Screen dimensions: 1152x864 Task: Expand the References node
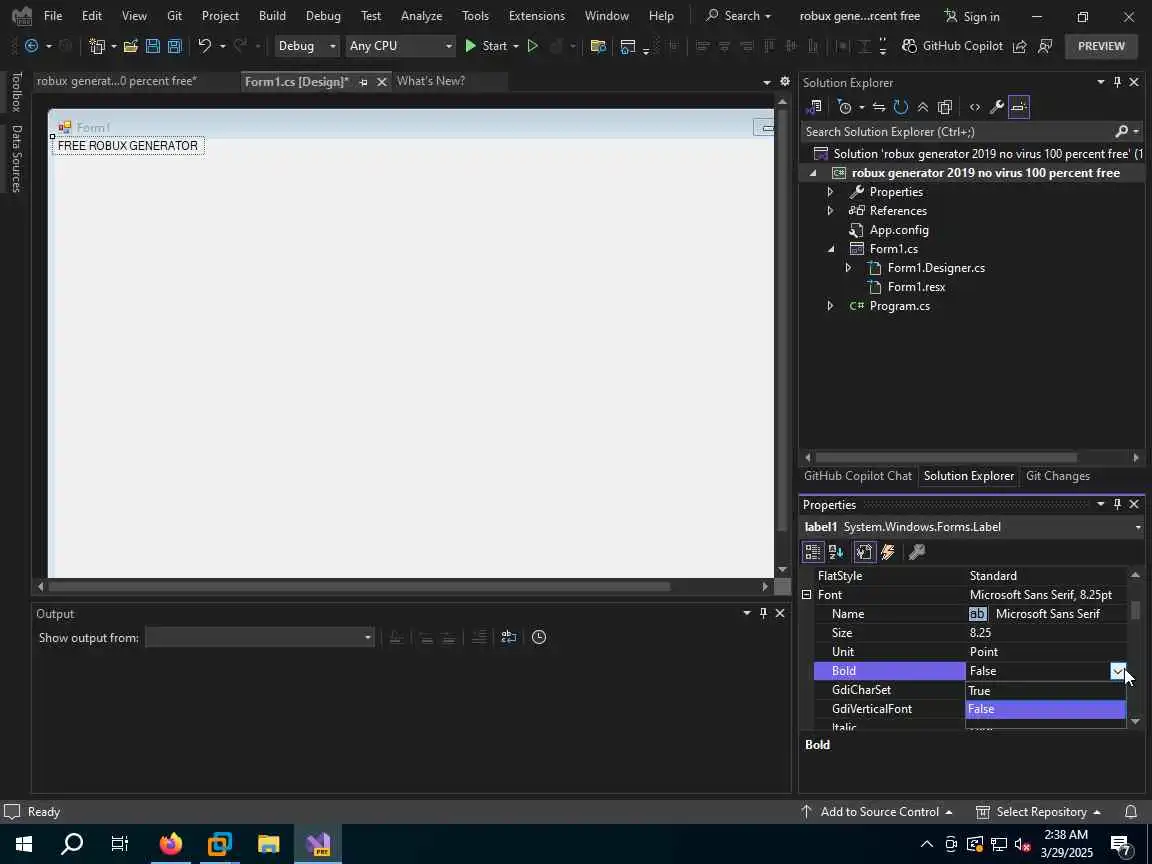point(830,211)
